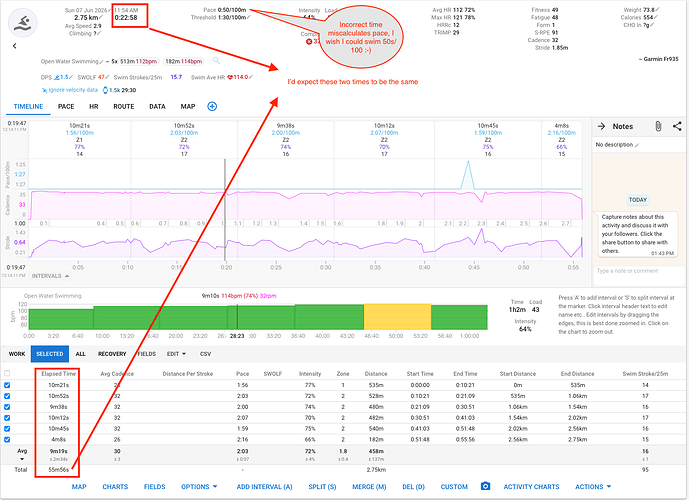689x500 pixels.
Task: Edit Threshold pace pencil icon
Action: pyautogui.click(x=249, y=18)
